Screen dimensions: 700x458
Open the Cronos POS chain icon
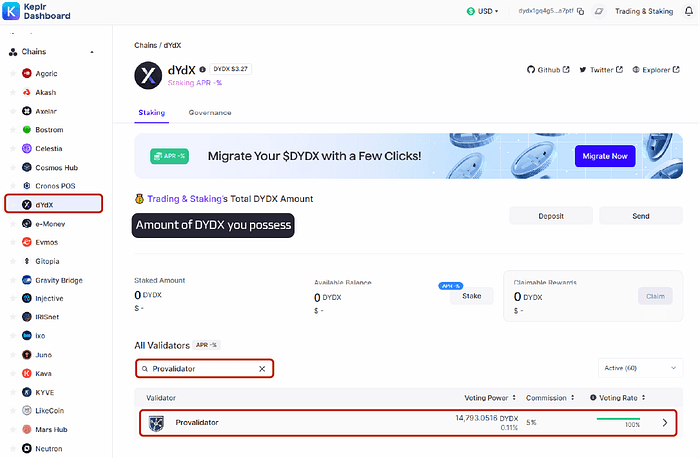27,186
